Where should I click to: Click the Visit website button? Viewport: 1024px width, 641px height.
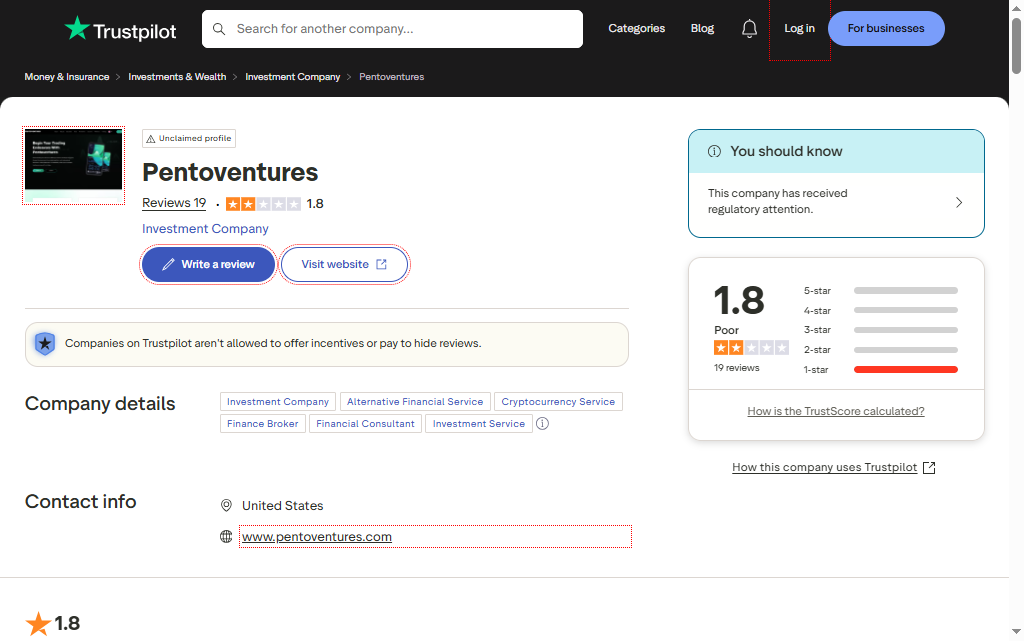[344, 265]
